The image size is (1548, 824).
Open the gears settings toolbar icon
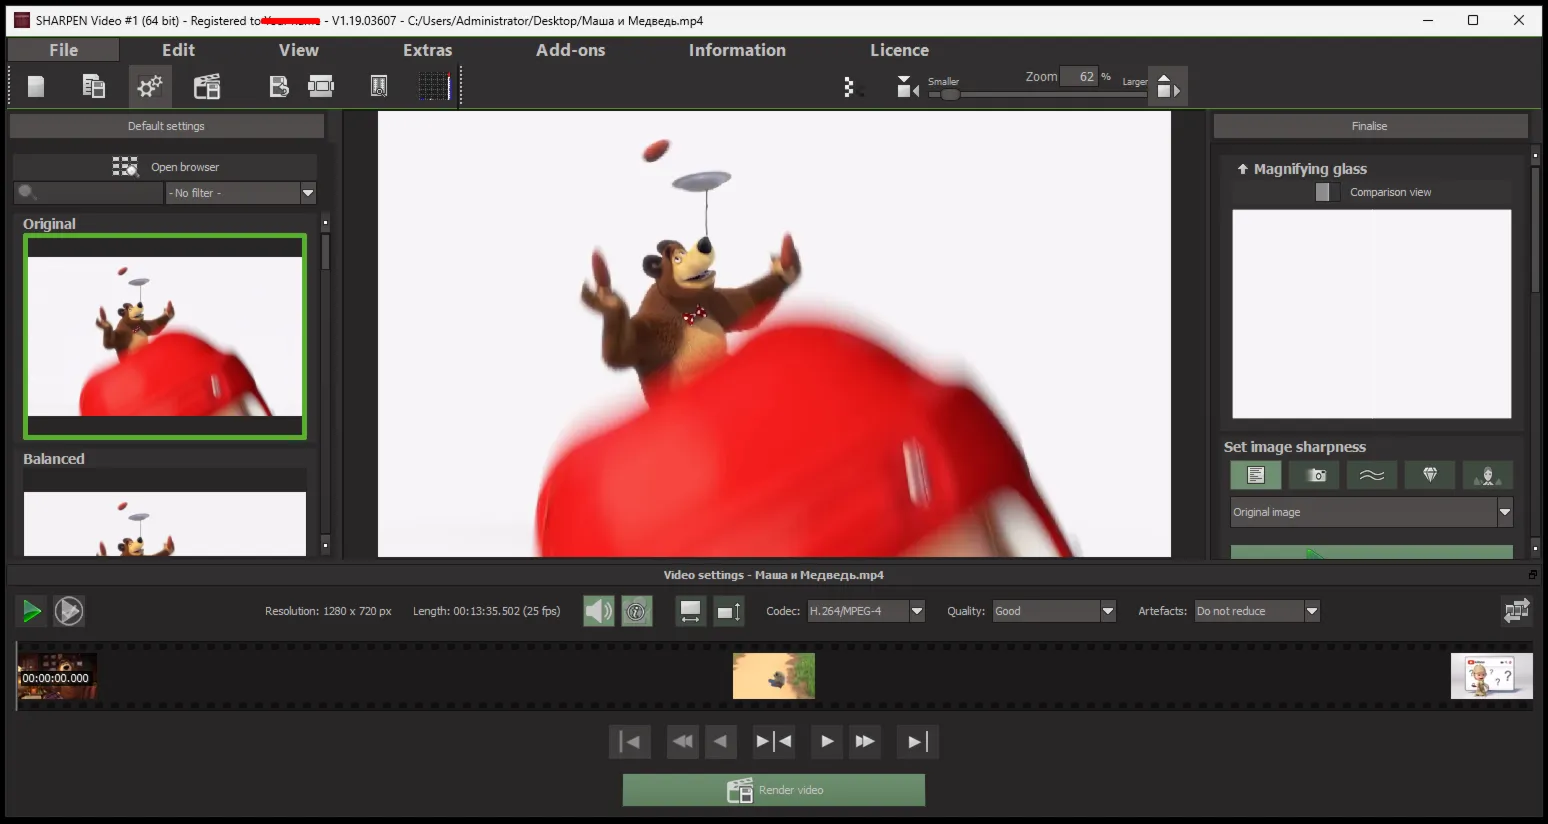(150, 87)
